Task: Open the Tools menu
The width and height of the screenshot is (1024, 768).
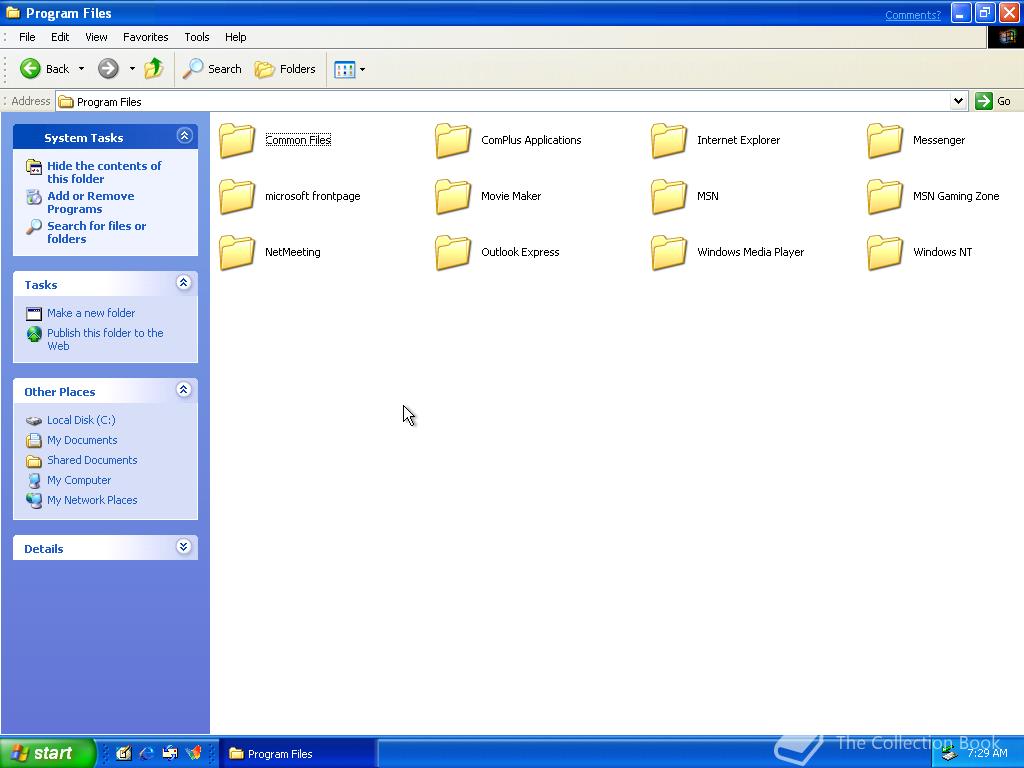Action: (197, 37)
